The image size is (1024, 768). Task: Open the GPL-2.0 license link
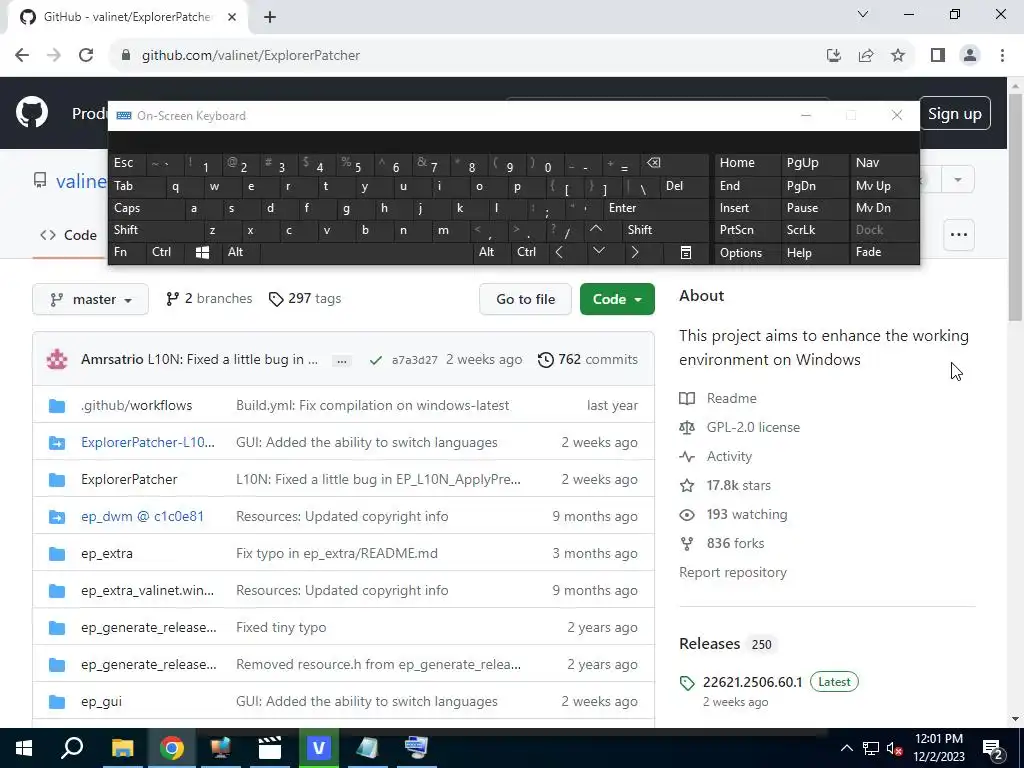pyautogui.click(x=753, y=427)
